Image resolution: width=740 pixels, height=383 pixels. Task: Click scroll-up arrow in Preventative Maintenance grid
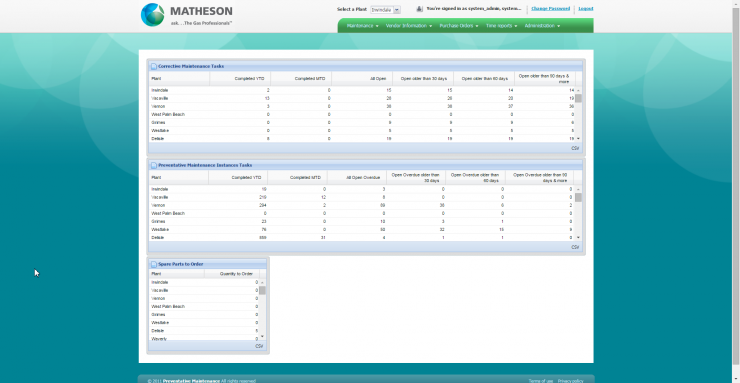point(579,189)
